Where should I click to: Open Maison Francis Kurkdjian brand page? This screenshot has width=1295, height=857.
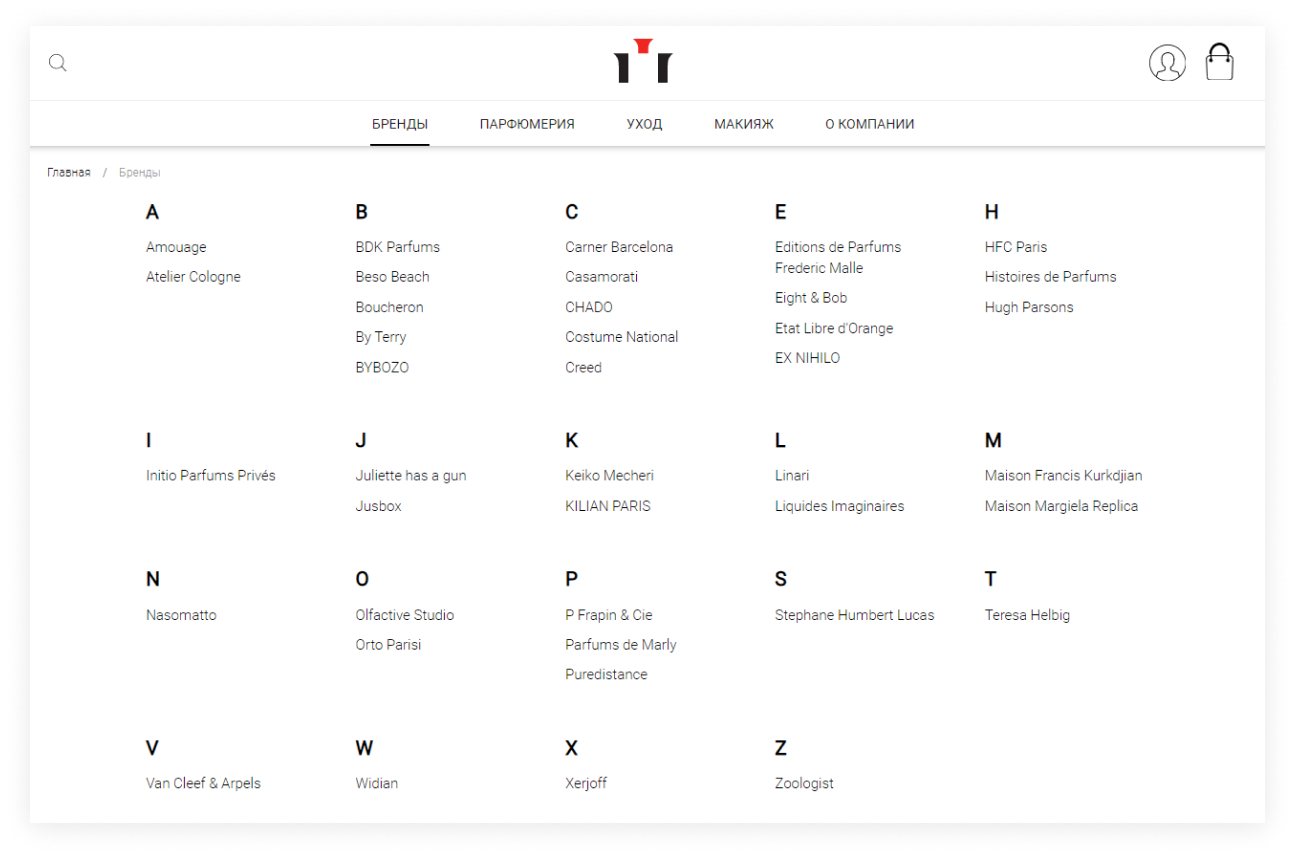1063,476
